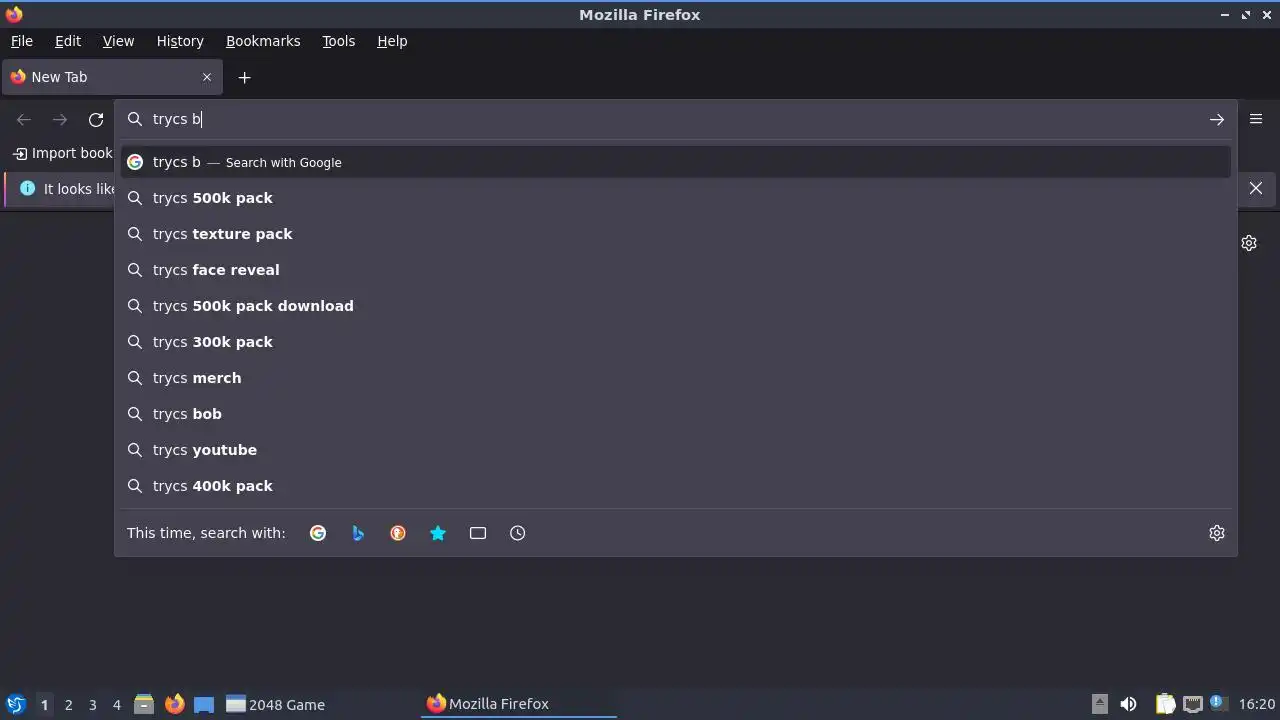Open new tab with plus button

[244, 77]
